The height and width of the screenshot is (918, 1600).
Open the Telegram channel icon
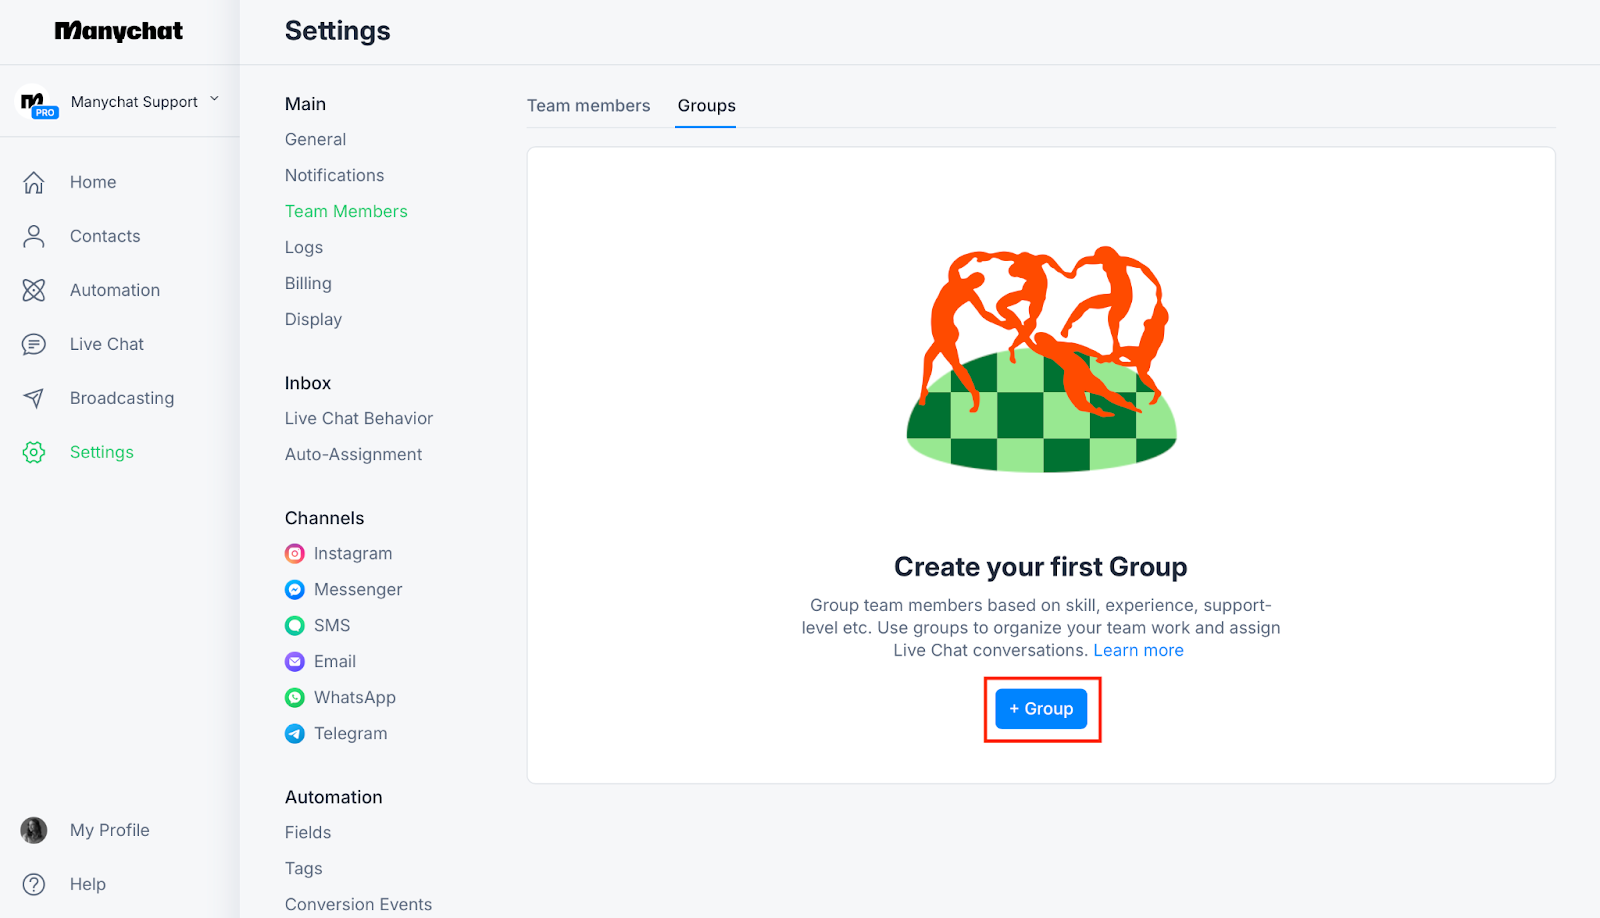point(295,734)
